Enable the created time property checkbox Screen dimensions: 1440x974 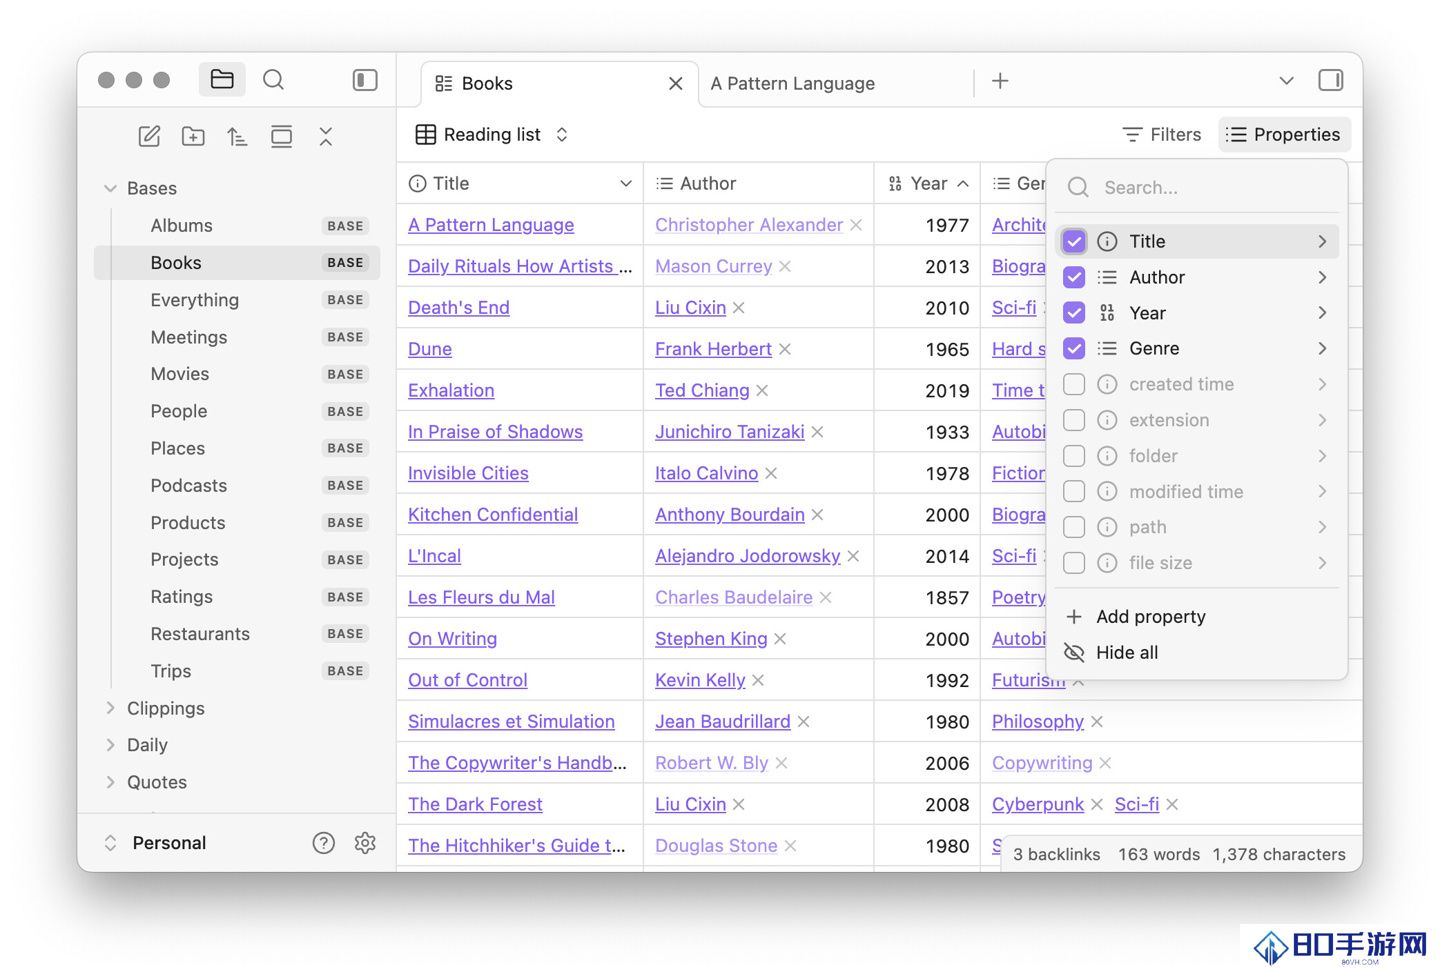(1074, 384)
